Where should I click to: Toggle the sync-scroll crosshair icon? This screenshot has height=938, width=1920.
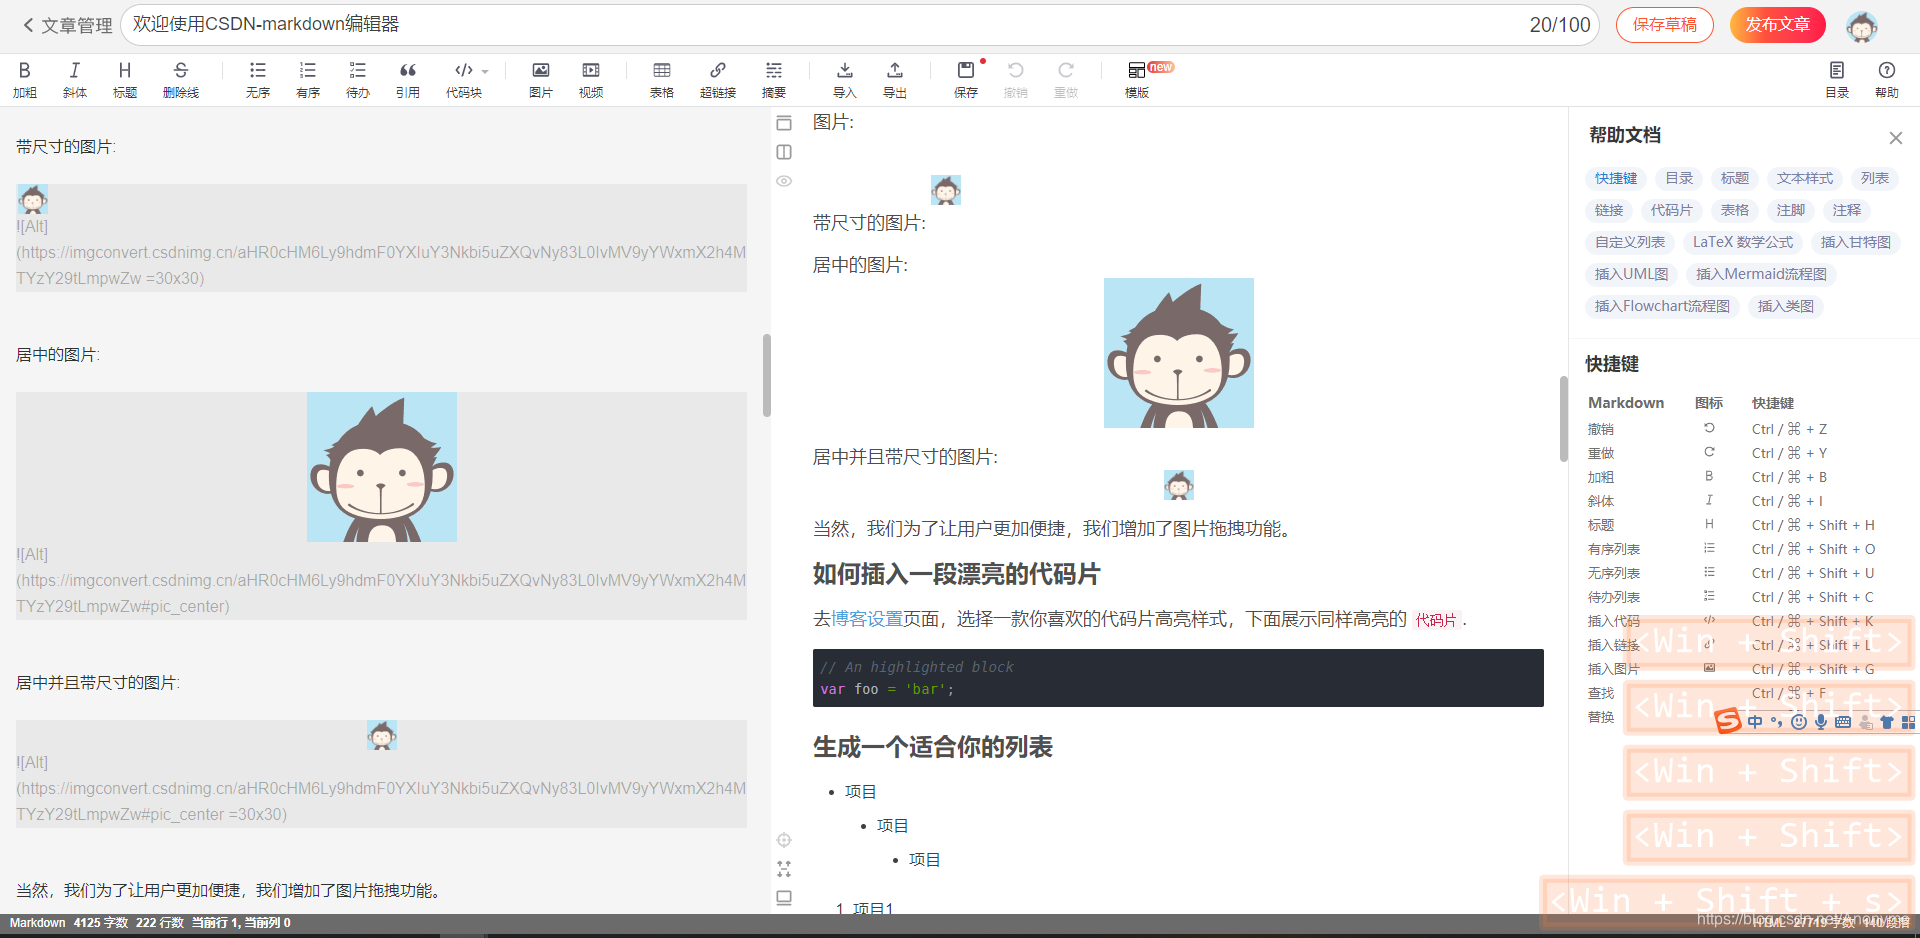pyautogui.click(x=784, y=840)
